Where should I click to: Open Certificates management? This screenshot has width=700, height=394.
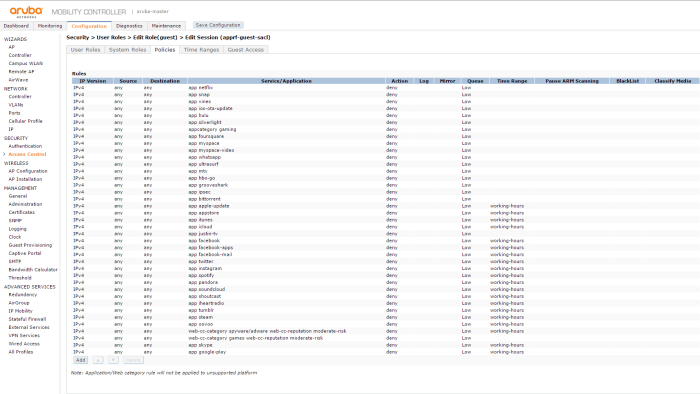click(x=21, y=212)
